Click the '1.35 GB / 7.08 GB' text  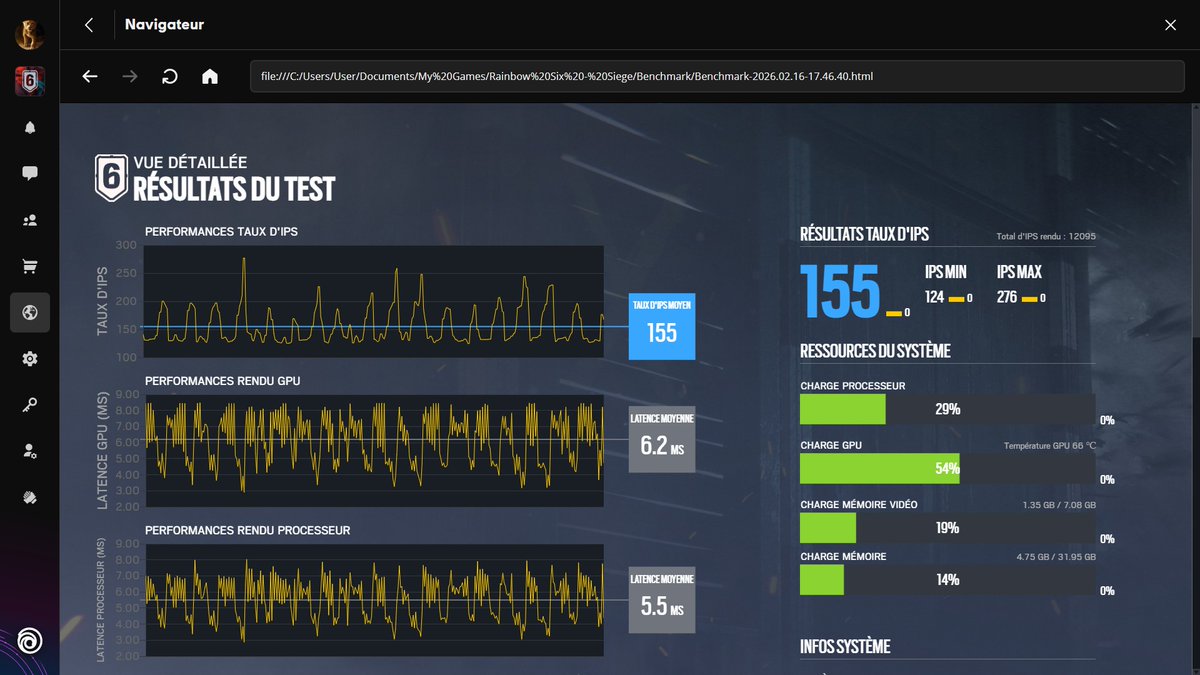pyautogui.click(x=1058, y=505)
